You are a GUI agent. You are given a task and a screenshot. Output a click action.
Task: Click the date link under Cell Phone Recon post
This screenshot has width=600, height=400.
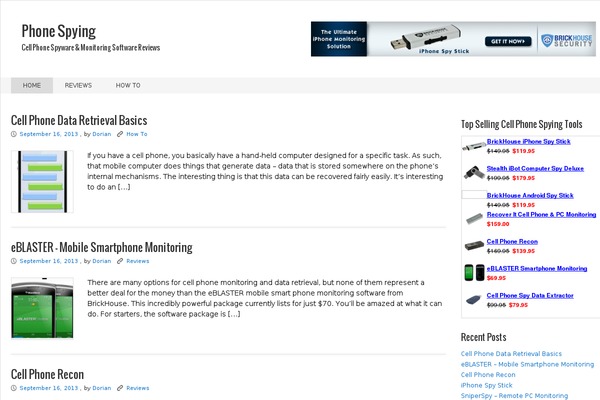tap(49, 388)
